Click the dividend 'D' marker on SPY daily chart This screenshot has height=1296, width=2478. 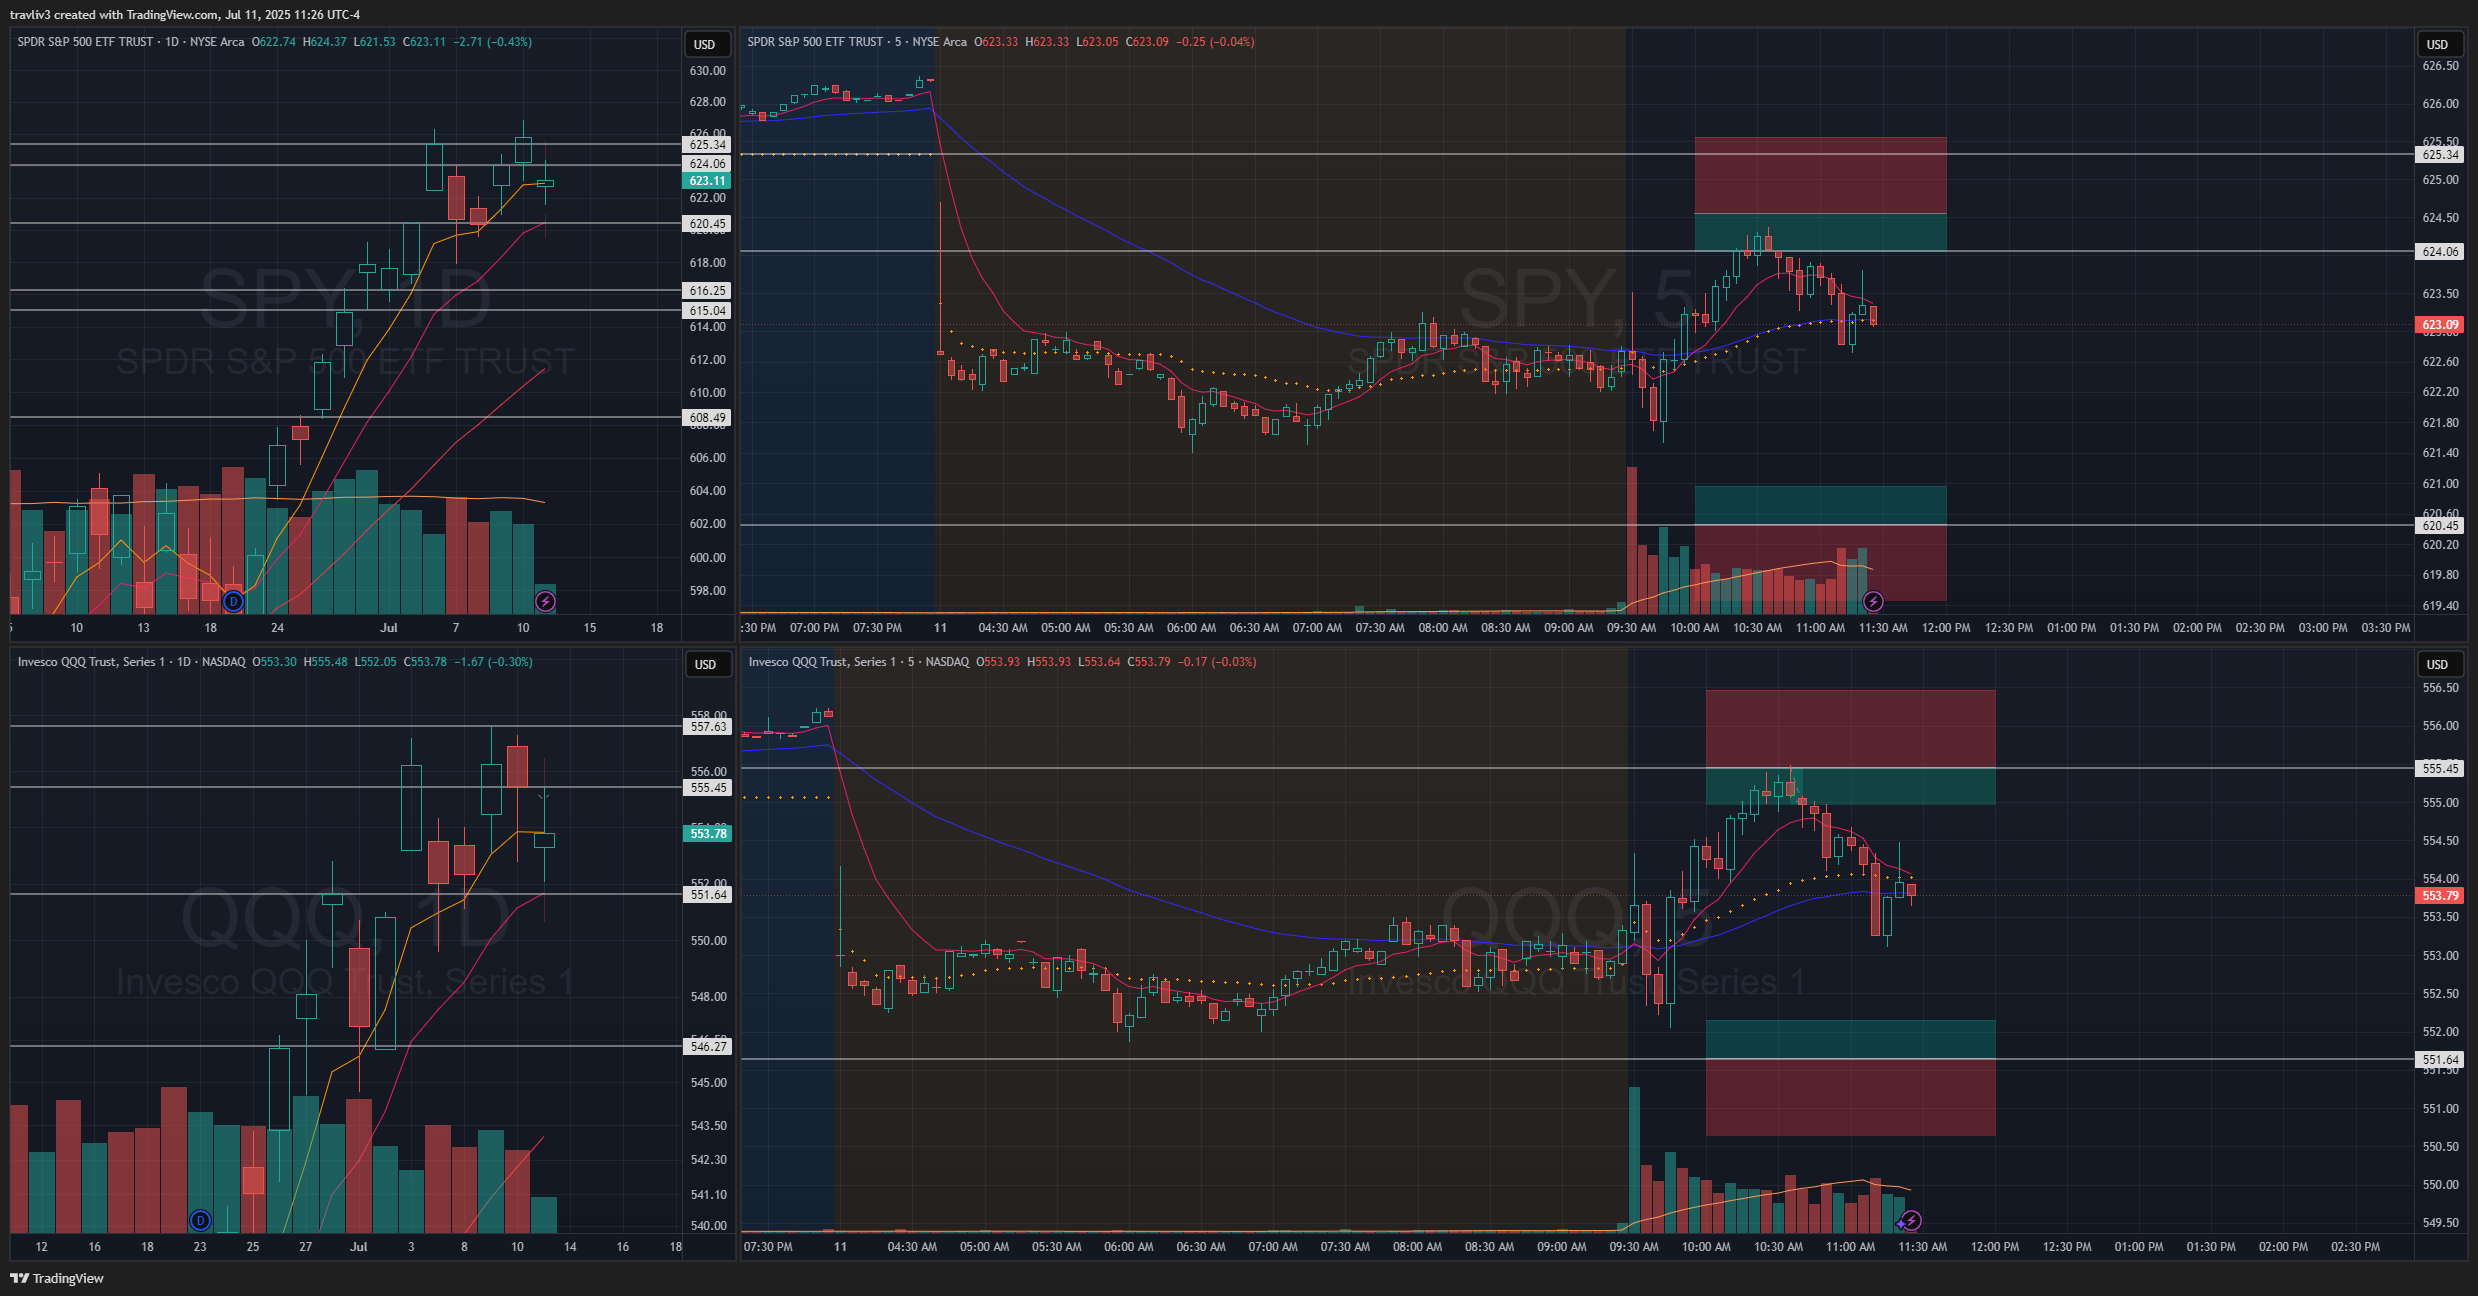[233, 601]
